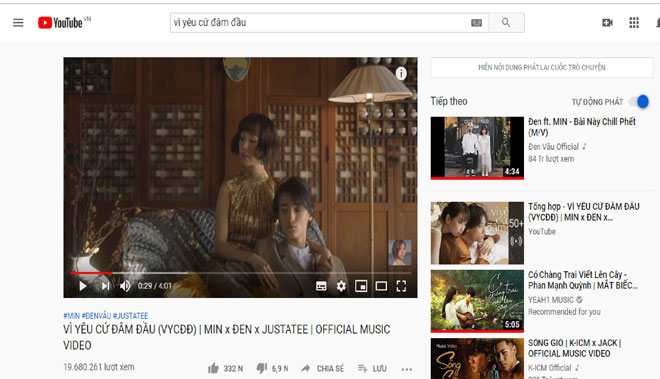Open the YouTube apps grid icon
This screenshot has height=379, width=660.
point(634,22)
